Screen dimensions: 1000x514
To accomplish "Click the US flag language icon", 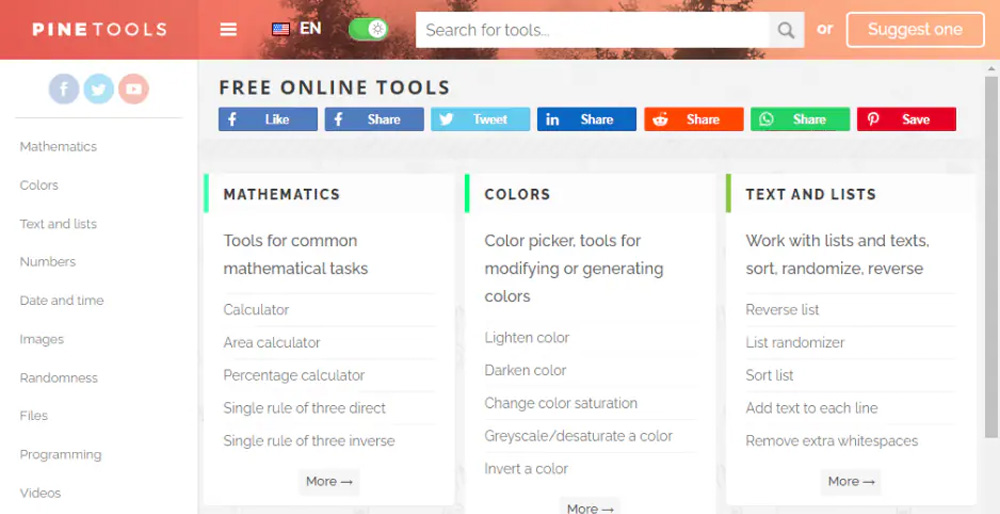I will [281, 29].
